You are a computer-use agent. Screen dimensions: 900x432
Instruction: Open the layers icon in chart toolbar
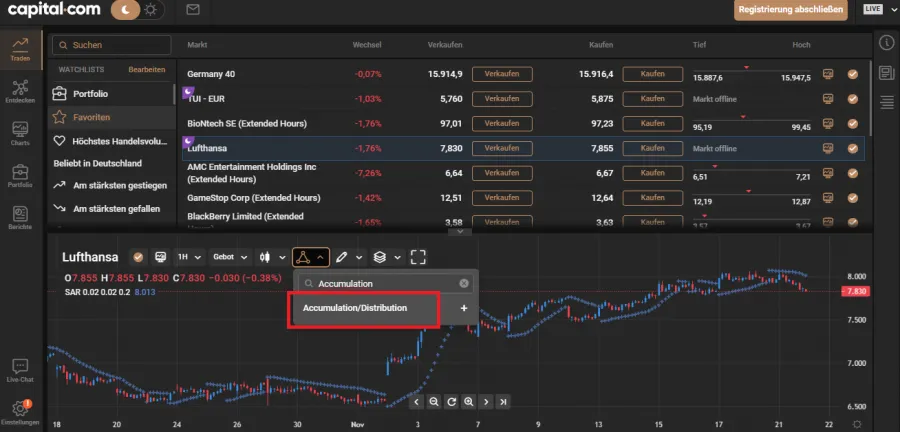[x=379, y=257]
